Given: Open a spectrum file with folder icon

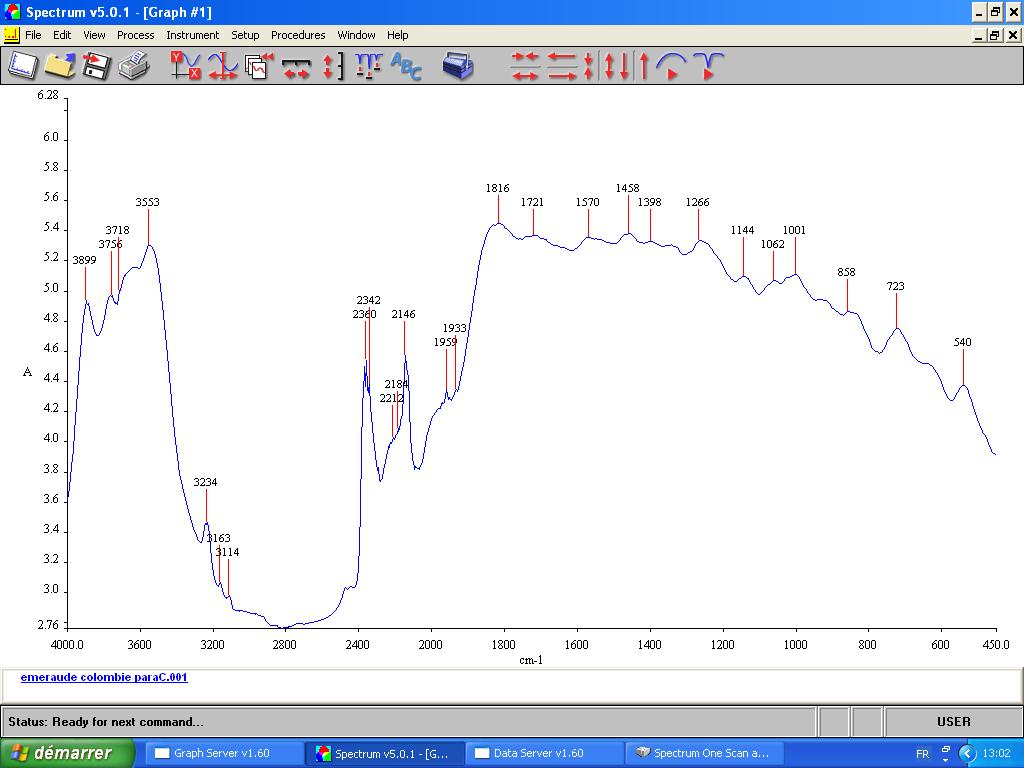Looking at the screenshot, I should 59,66.
